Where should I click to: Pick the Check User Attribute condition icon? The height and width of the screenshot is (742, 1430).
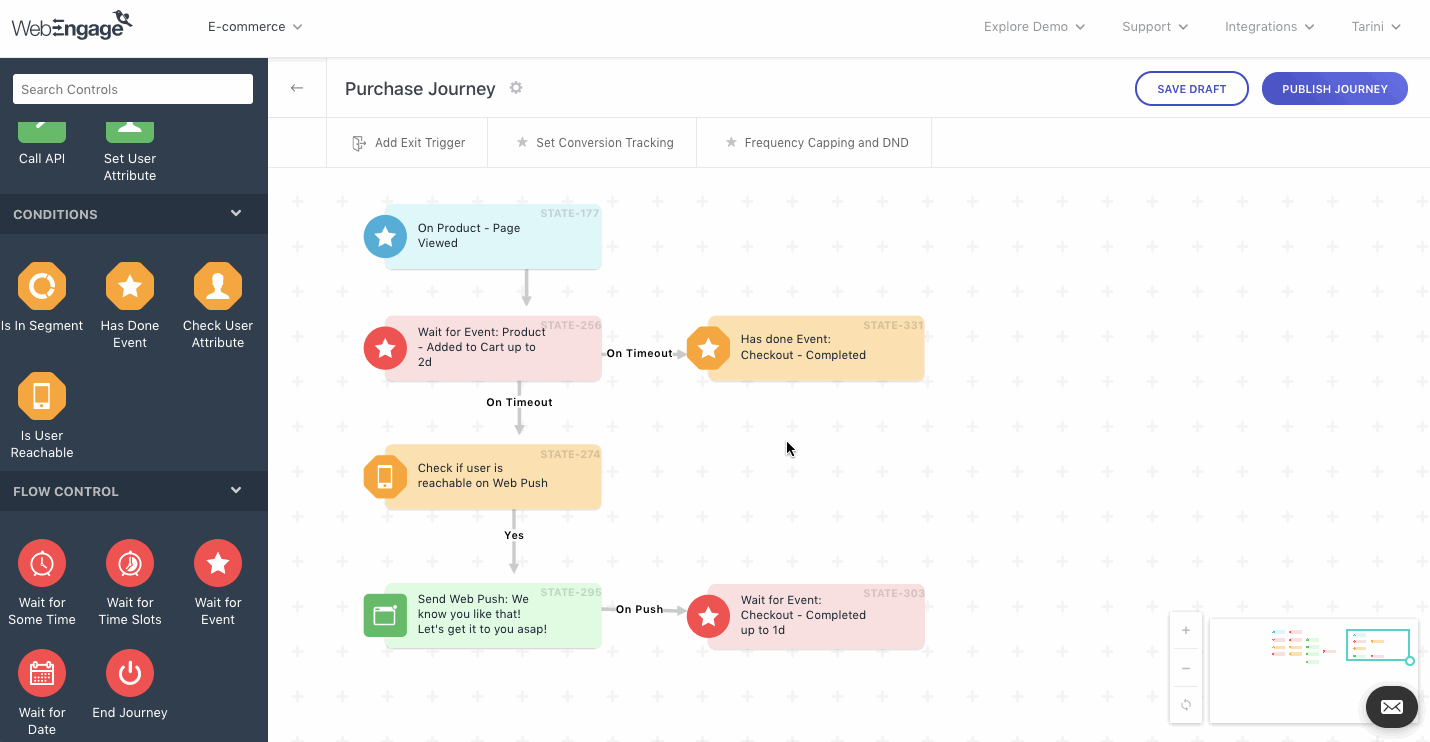pyautogui.click(x=218, y=287)
